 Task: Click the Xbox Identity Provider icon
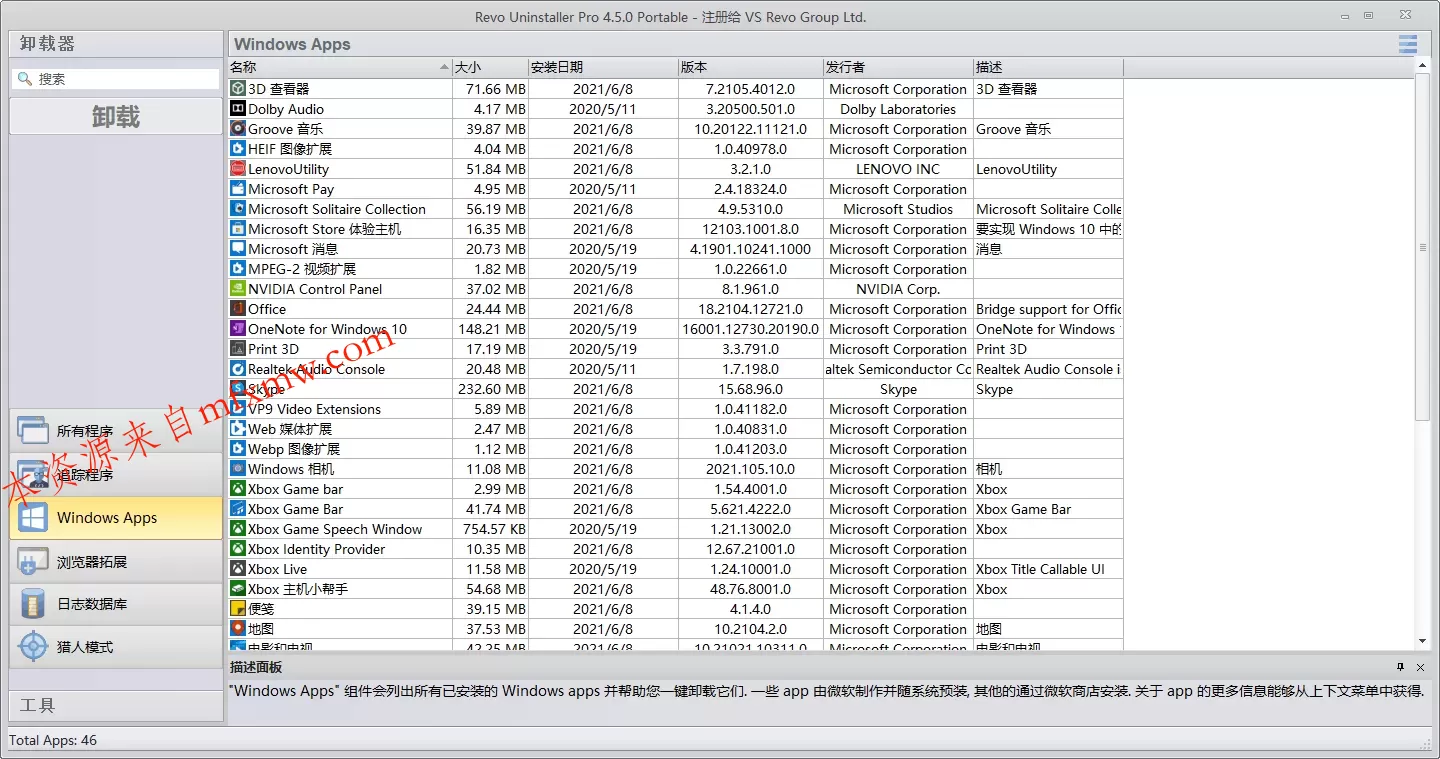(238, 549)
